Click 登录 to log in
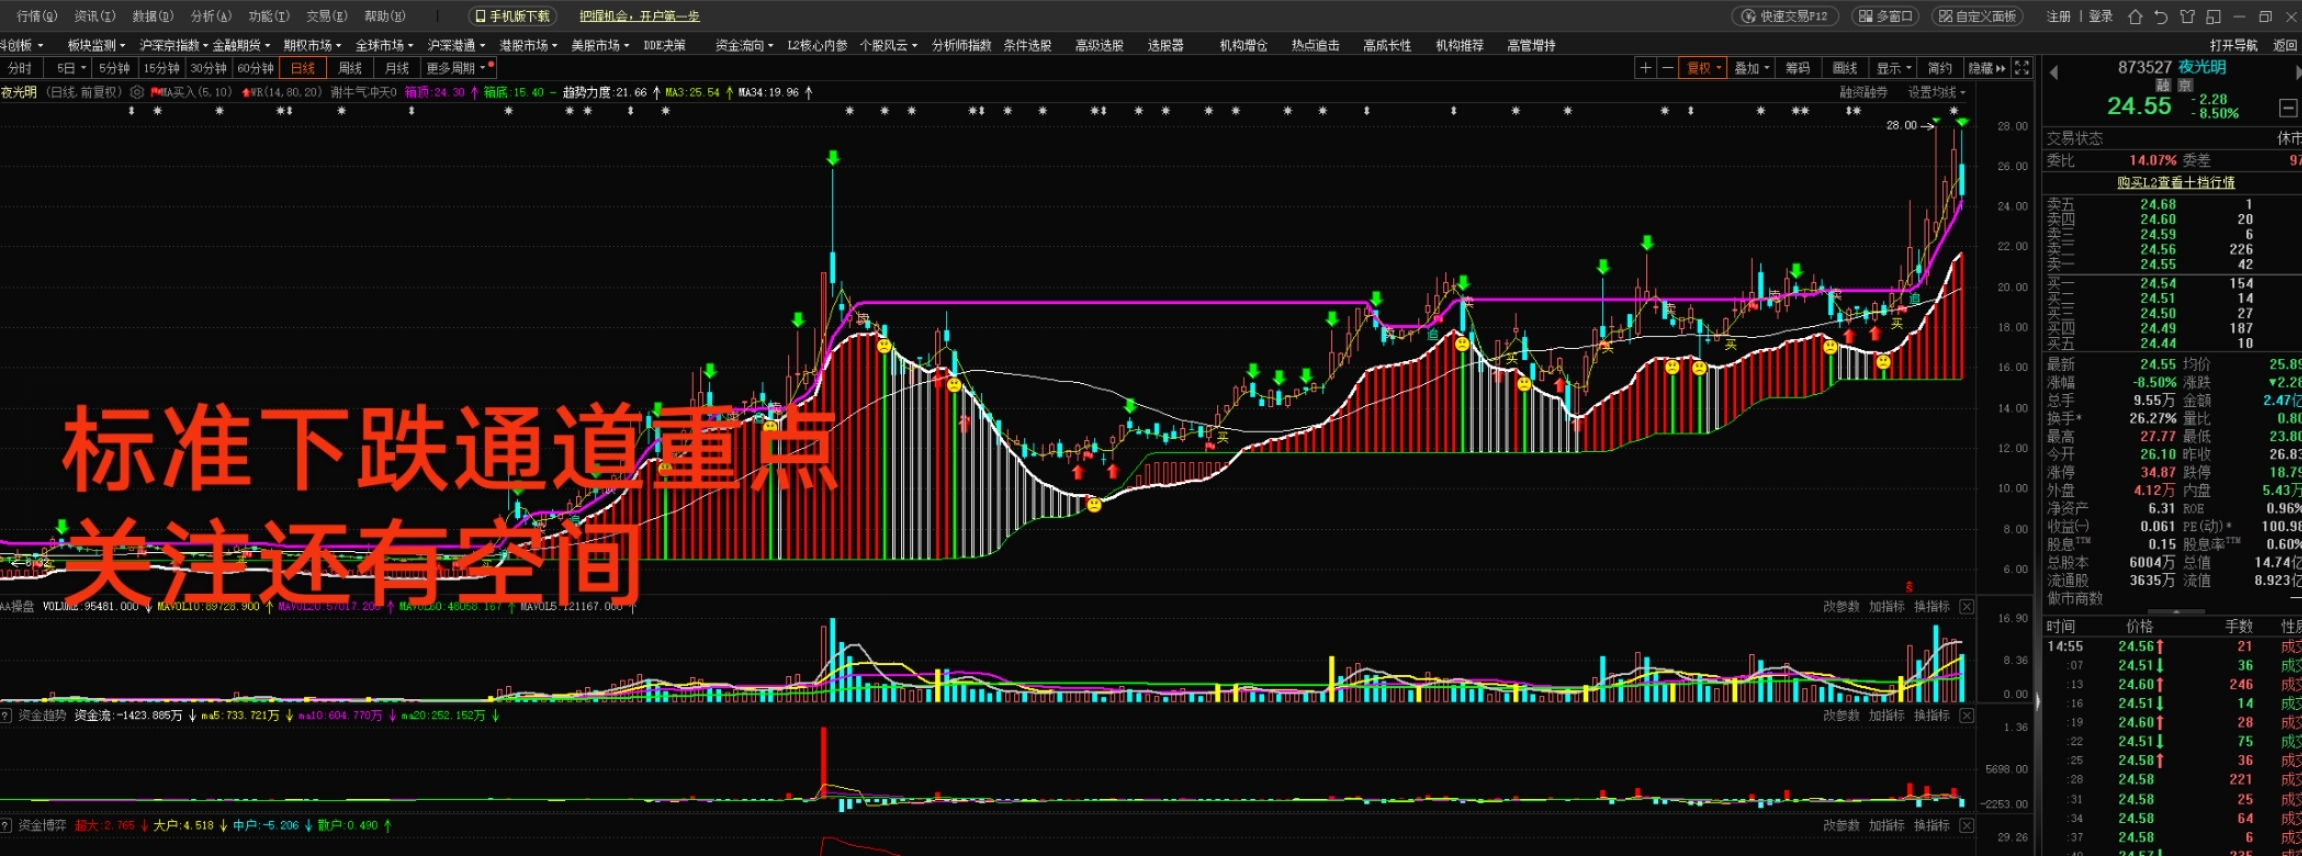2302x856 pixels. (x=2101, y=16)
